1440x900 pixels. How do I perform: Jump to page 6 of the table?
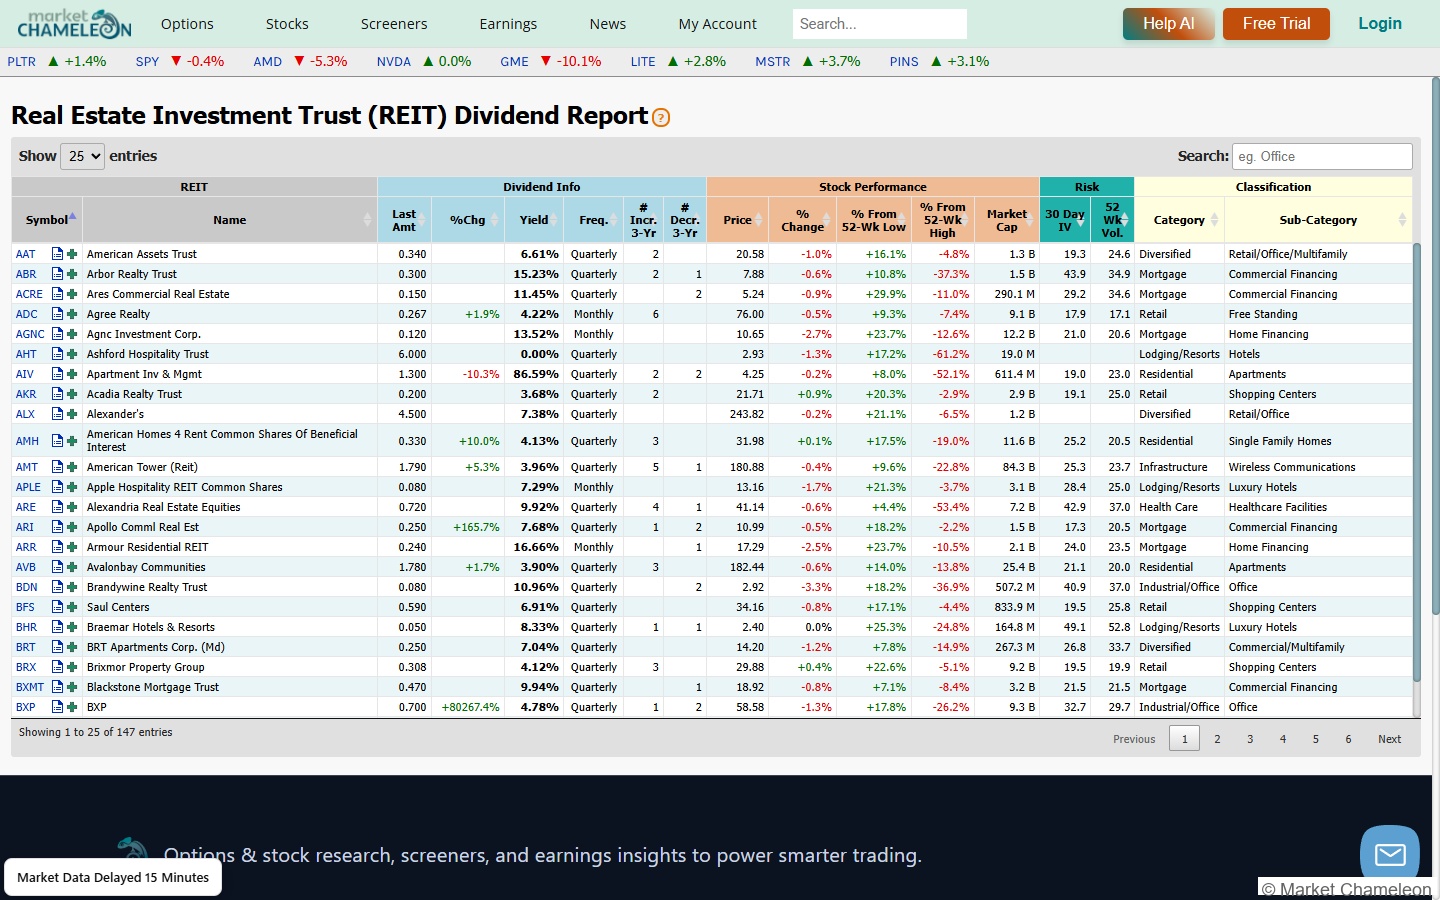click(1348, 739)
